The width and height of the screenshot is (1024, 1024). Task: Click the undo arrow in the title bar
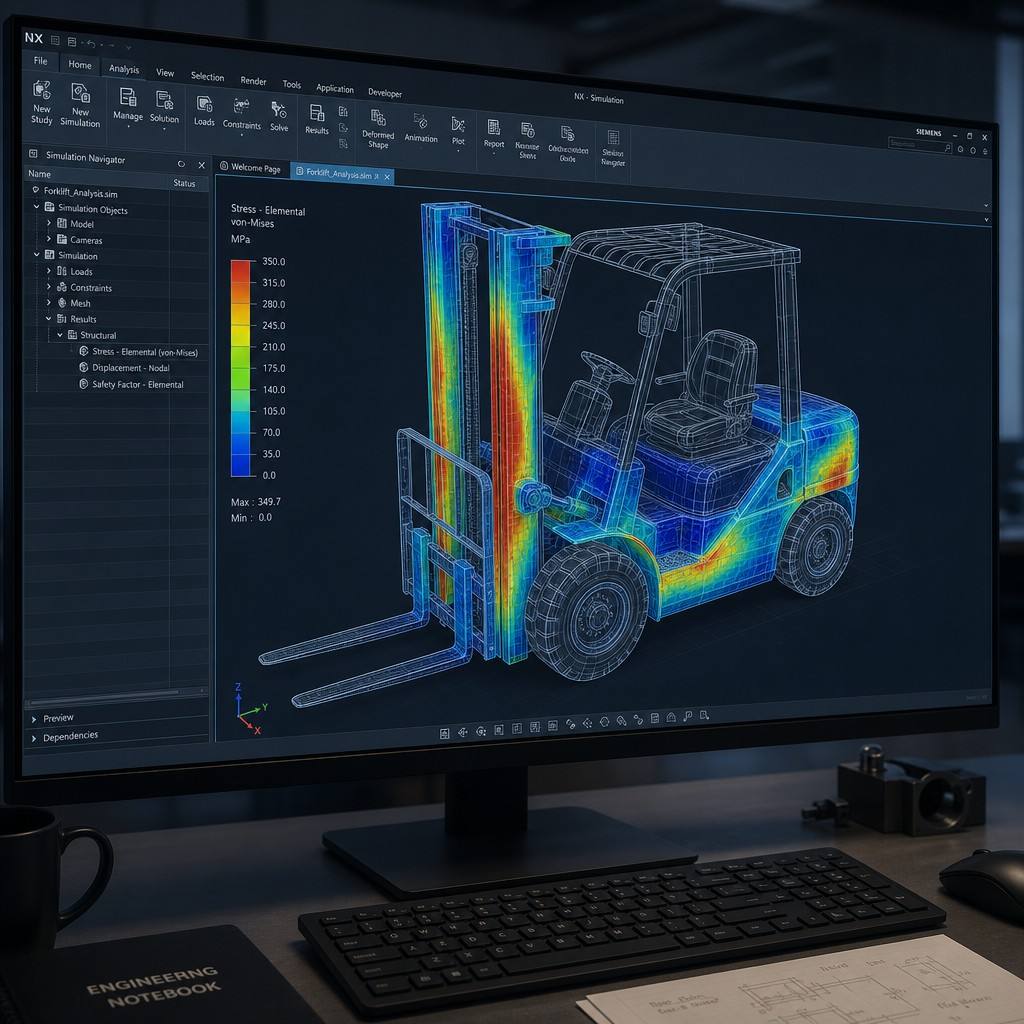[91, 44]
